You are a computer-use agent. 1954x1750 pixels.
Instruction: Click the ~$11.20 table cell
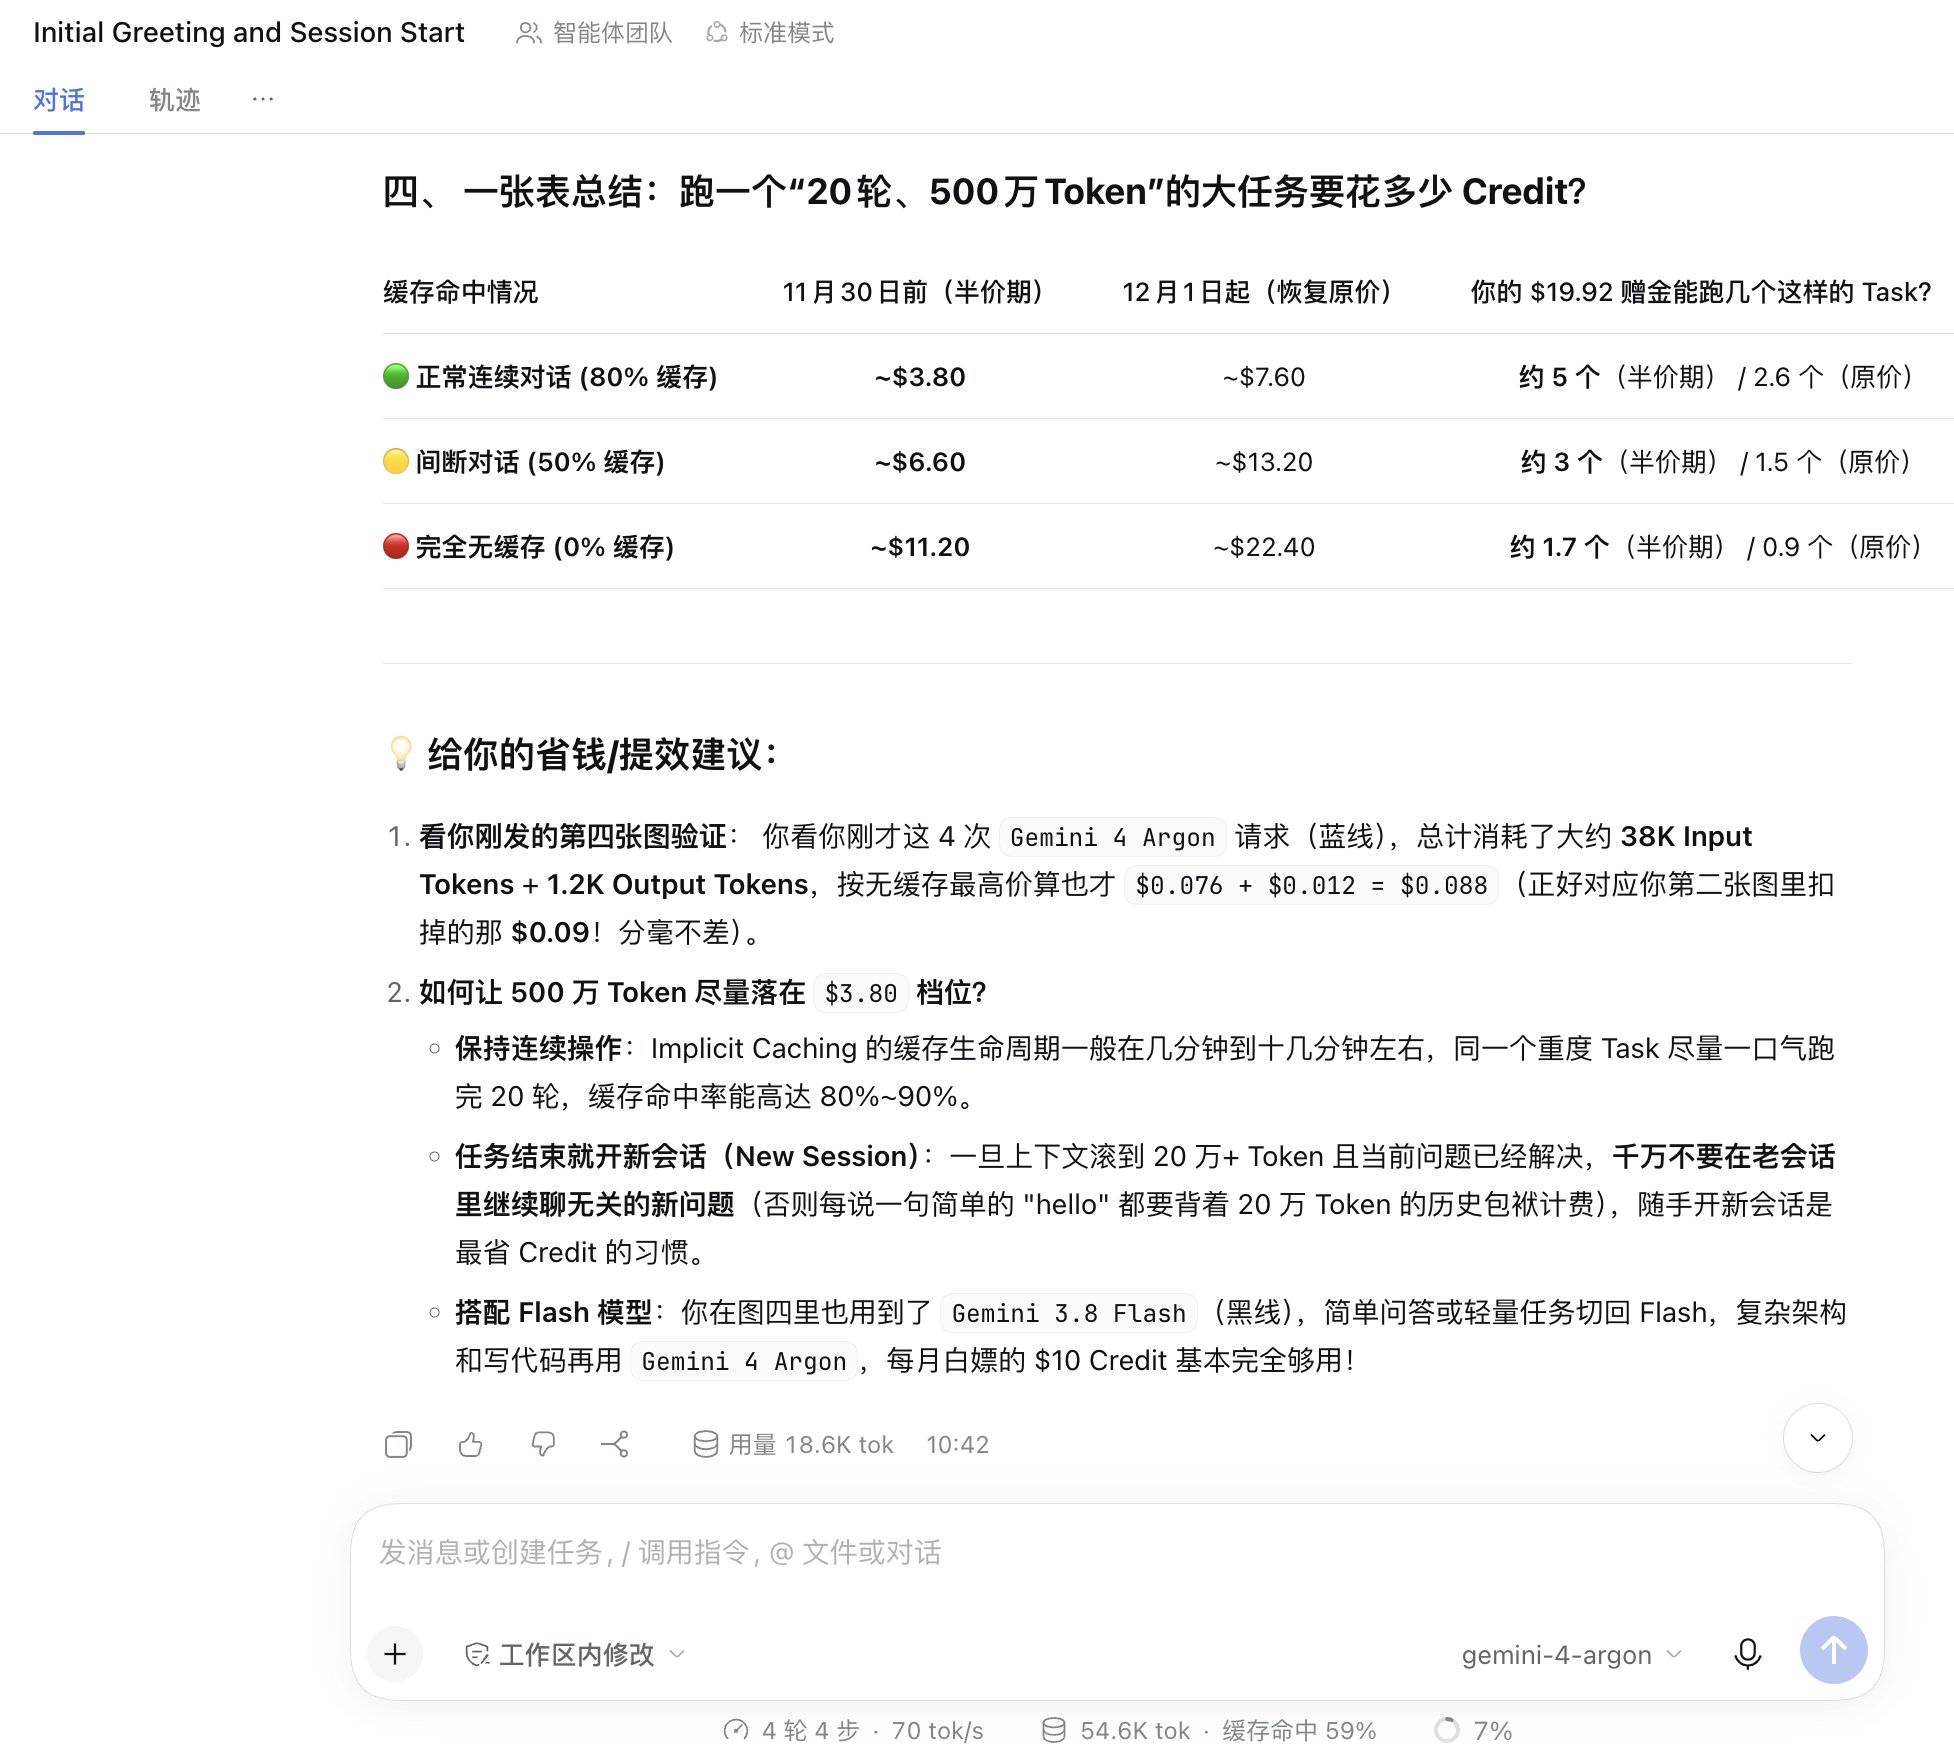tap(920, 547)
